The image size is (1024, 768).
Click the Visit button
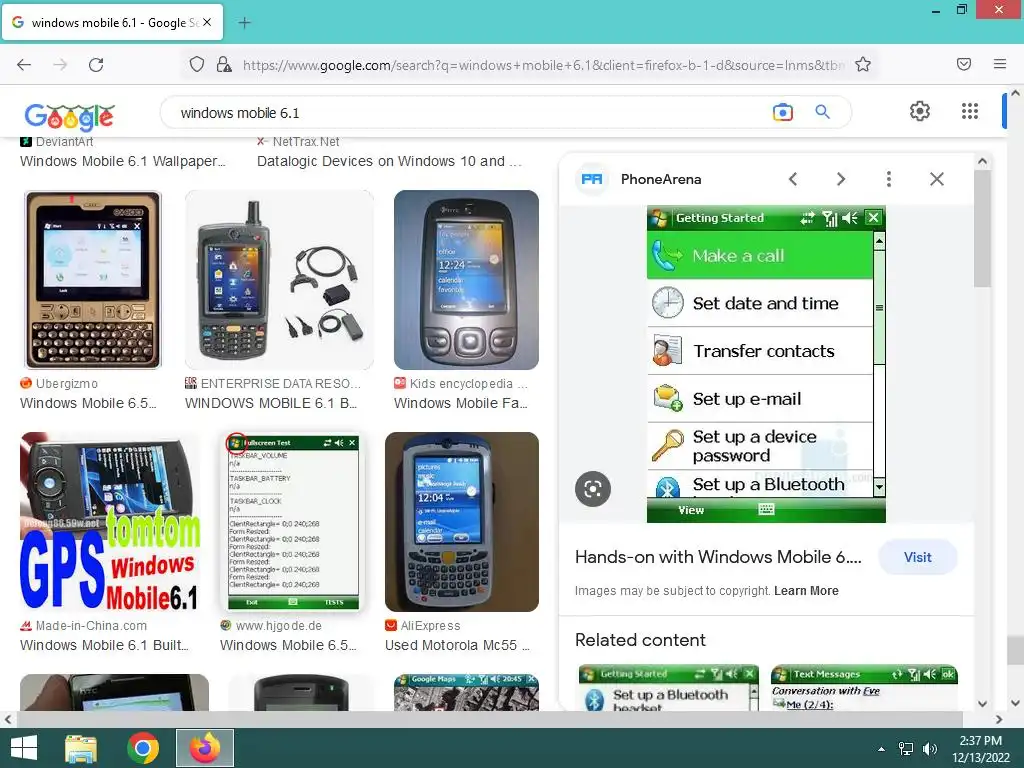(x=918, y=557)
